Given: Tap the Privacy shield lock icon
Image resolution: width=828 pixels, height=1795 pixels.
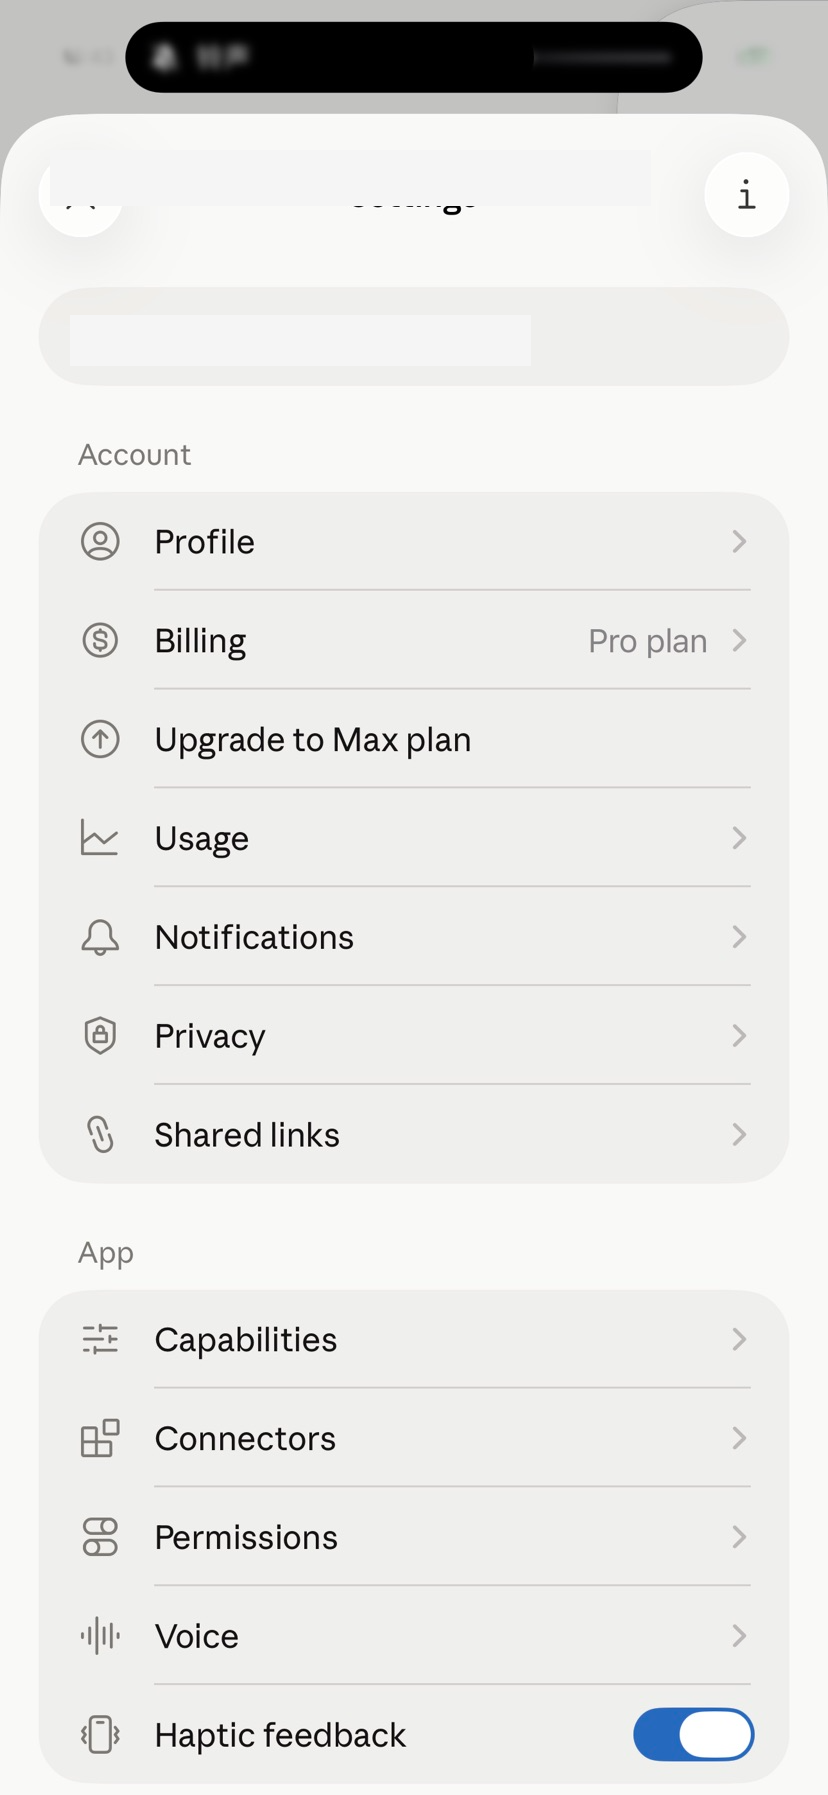Looking at the screenshot, I should [x=100, y=1035].
